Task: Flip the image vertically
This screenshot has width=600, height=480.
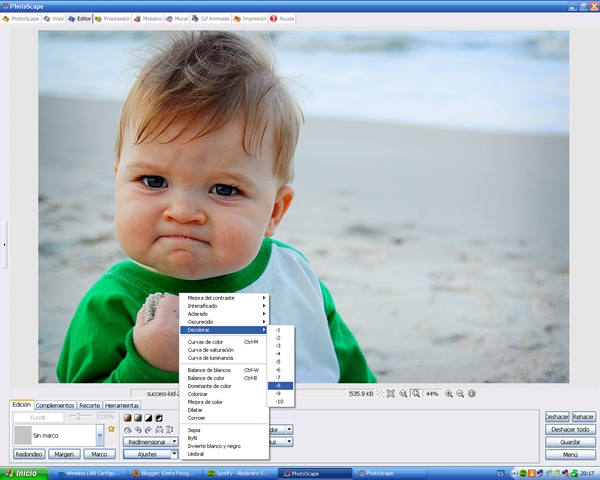Action: pos(170,430)
